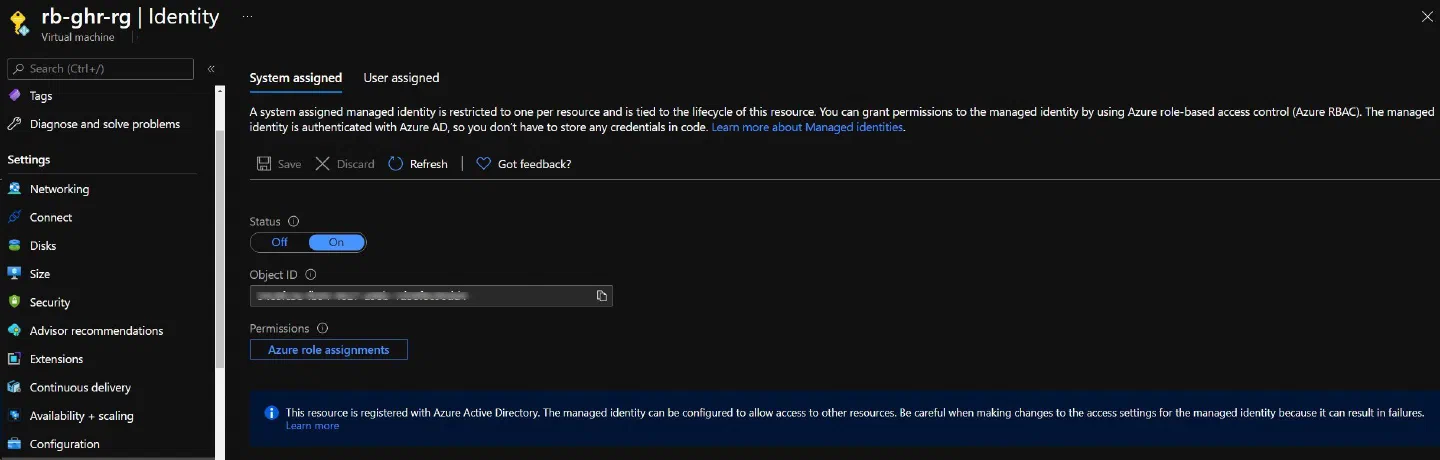
Task: Click the Size monitor icon
Action: [14, 273]
